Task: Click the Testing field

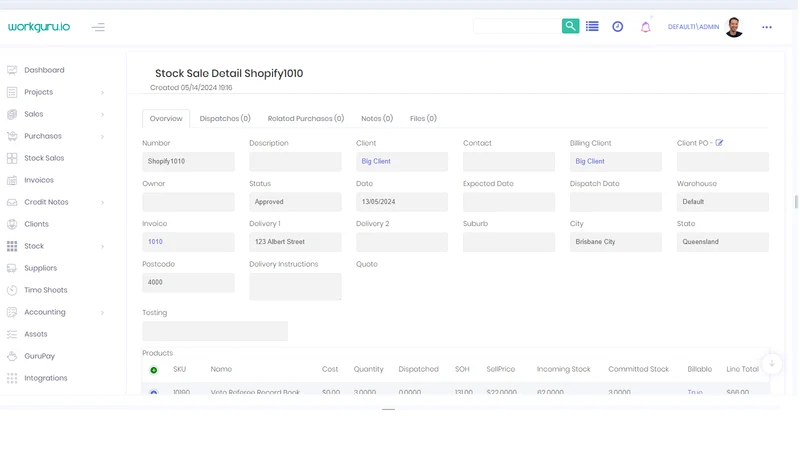Action: pyautogui.click(x=215, y=331)
